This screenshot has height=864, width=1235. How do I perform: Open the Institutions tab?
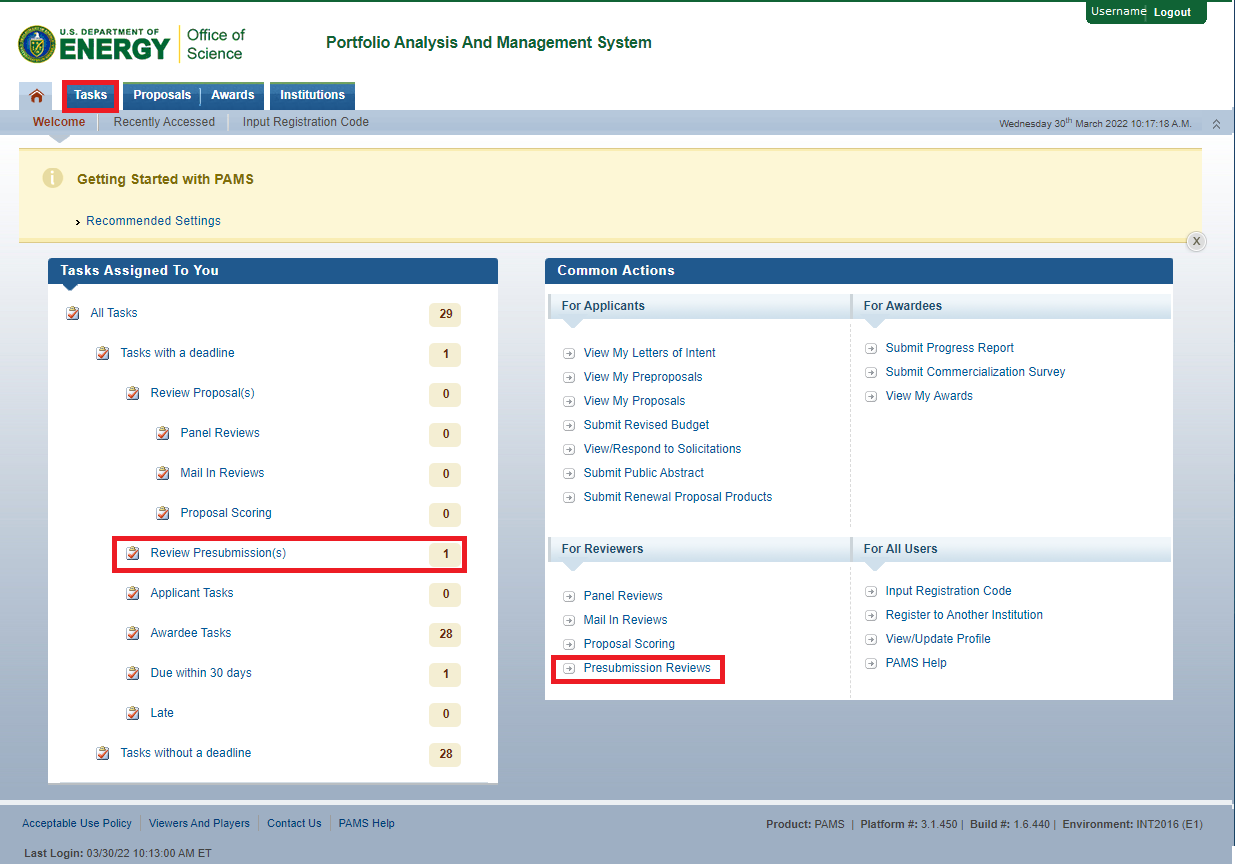coord(312,96)
